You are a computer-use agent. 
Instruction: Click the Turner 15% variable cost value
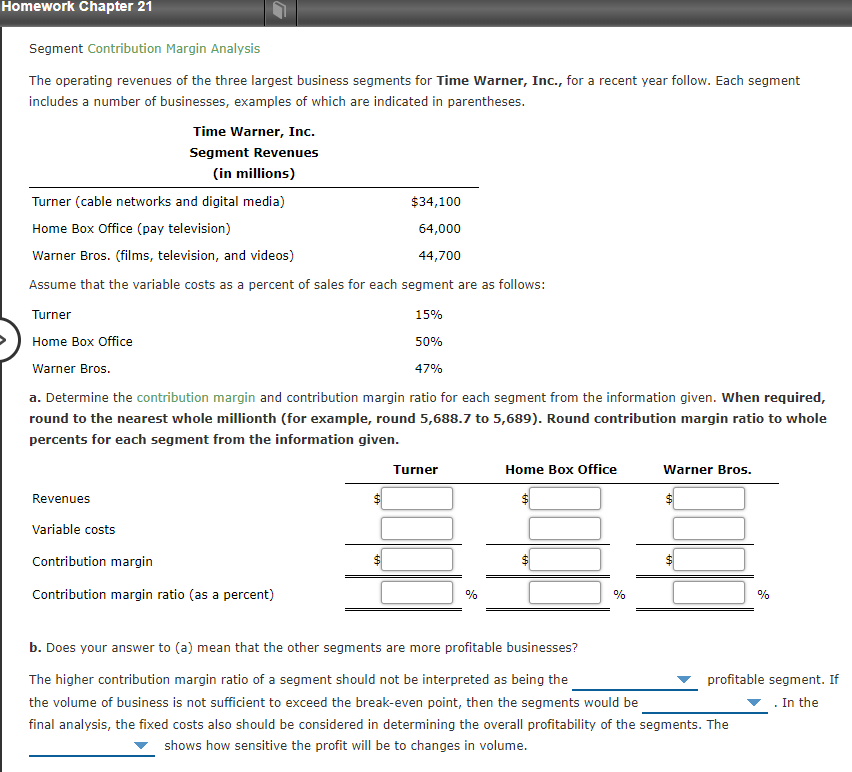[429, 315]
